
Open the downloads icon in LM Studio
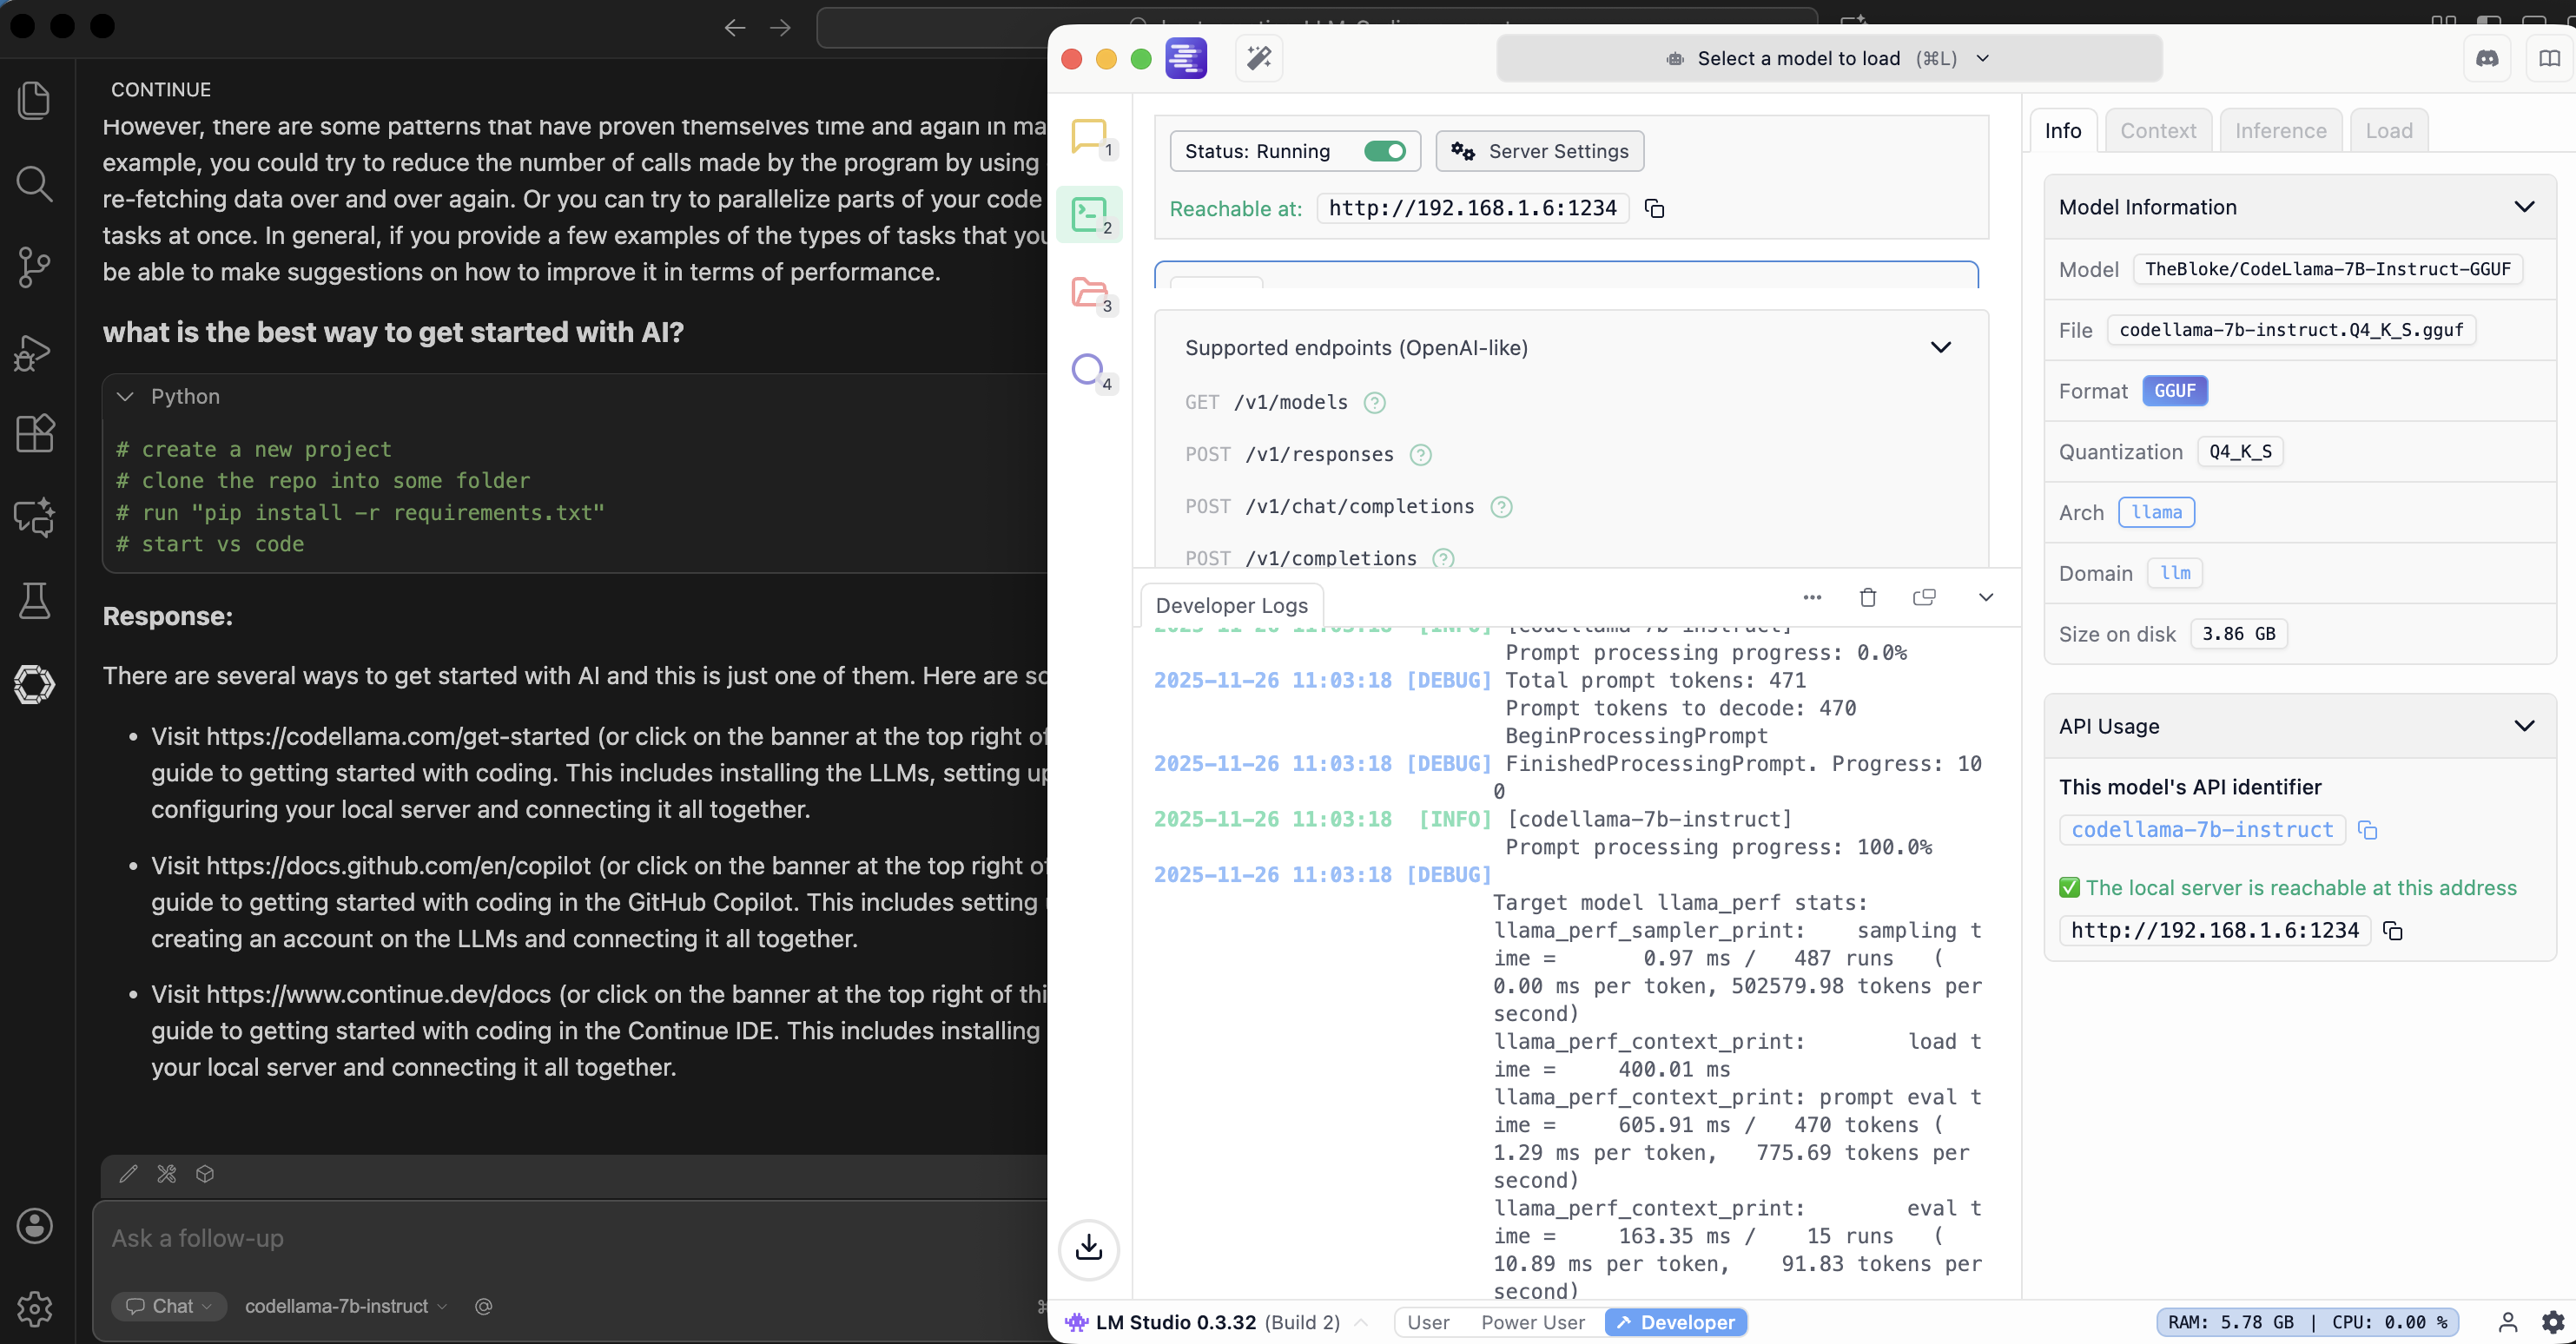point(1088,1248)
